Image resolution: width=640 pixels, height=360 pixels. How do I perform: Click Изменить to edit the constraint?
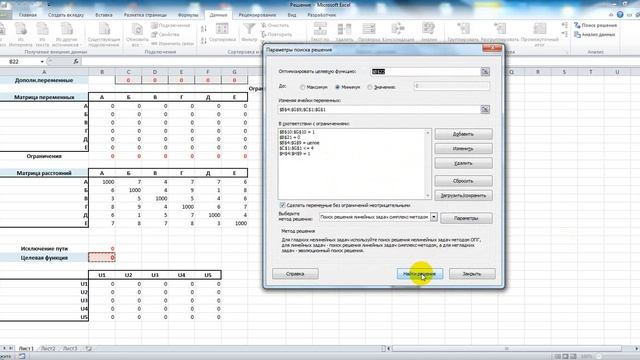(463, 149)
